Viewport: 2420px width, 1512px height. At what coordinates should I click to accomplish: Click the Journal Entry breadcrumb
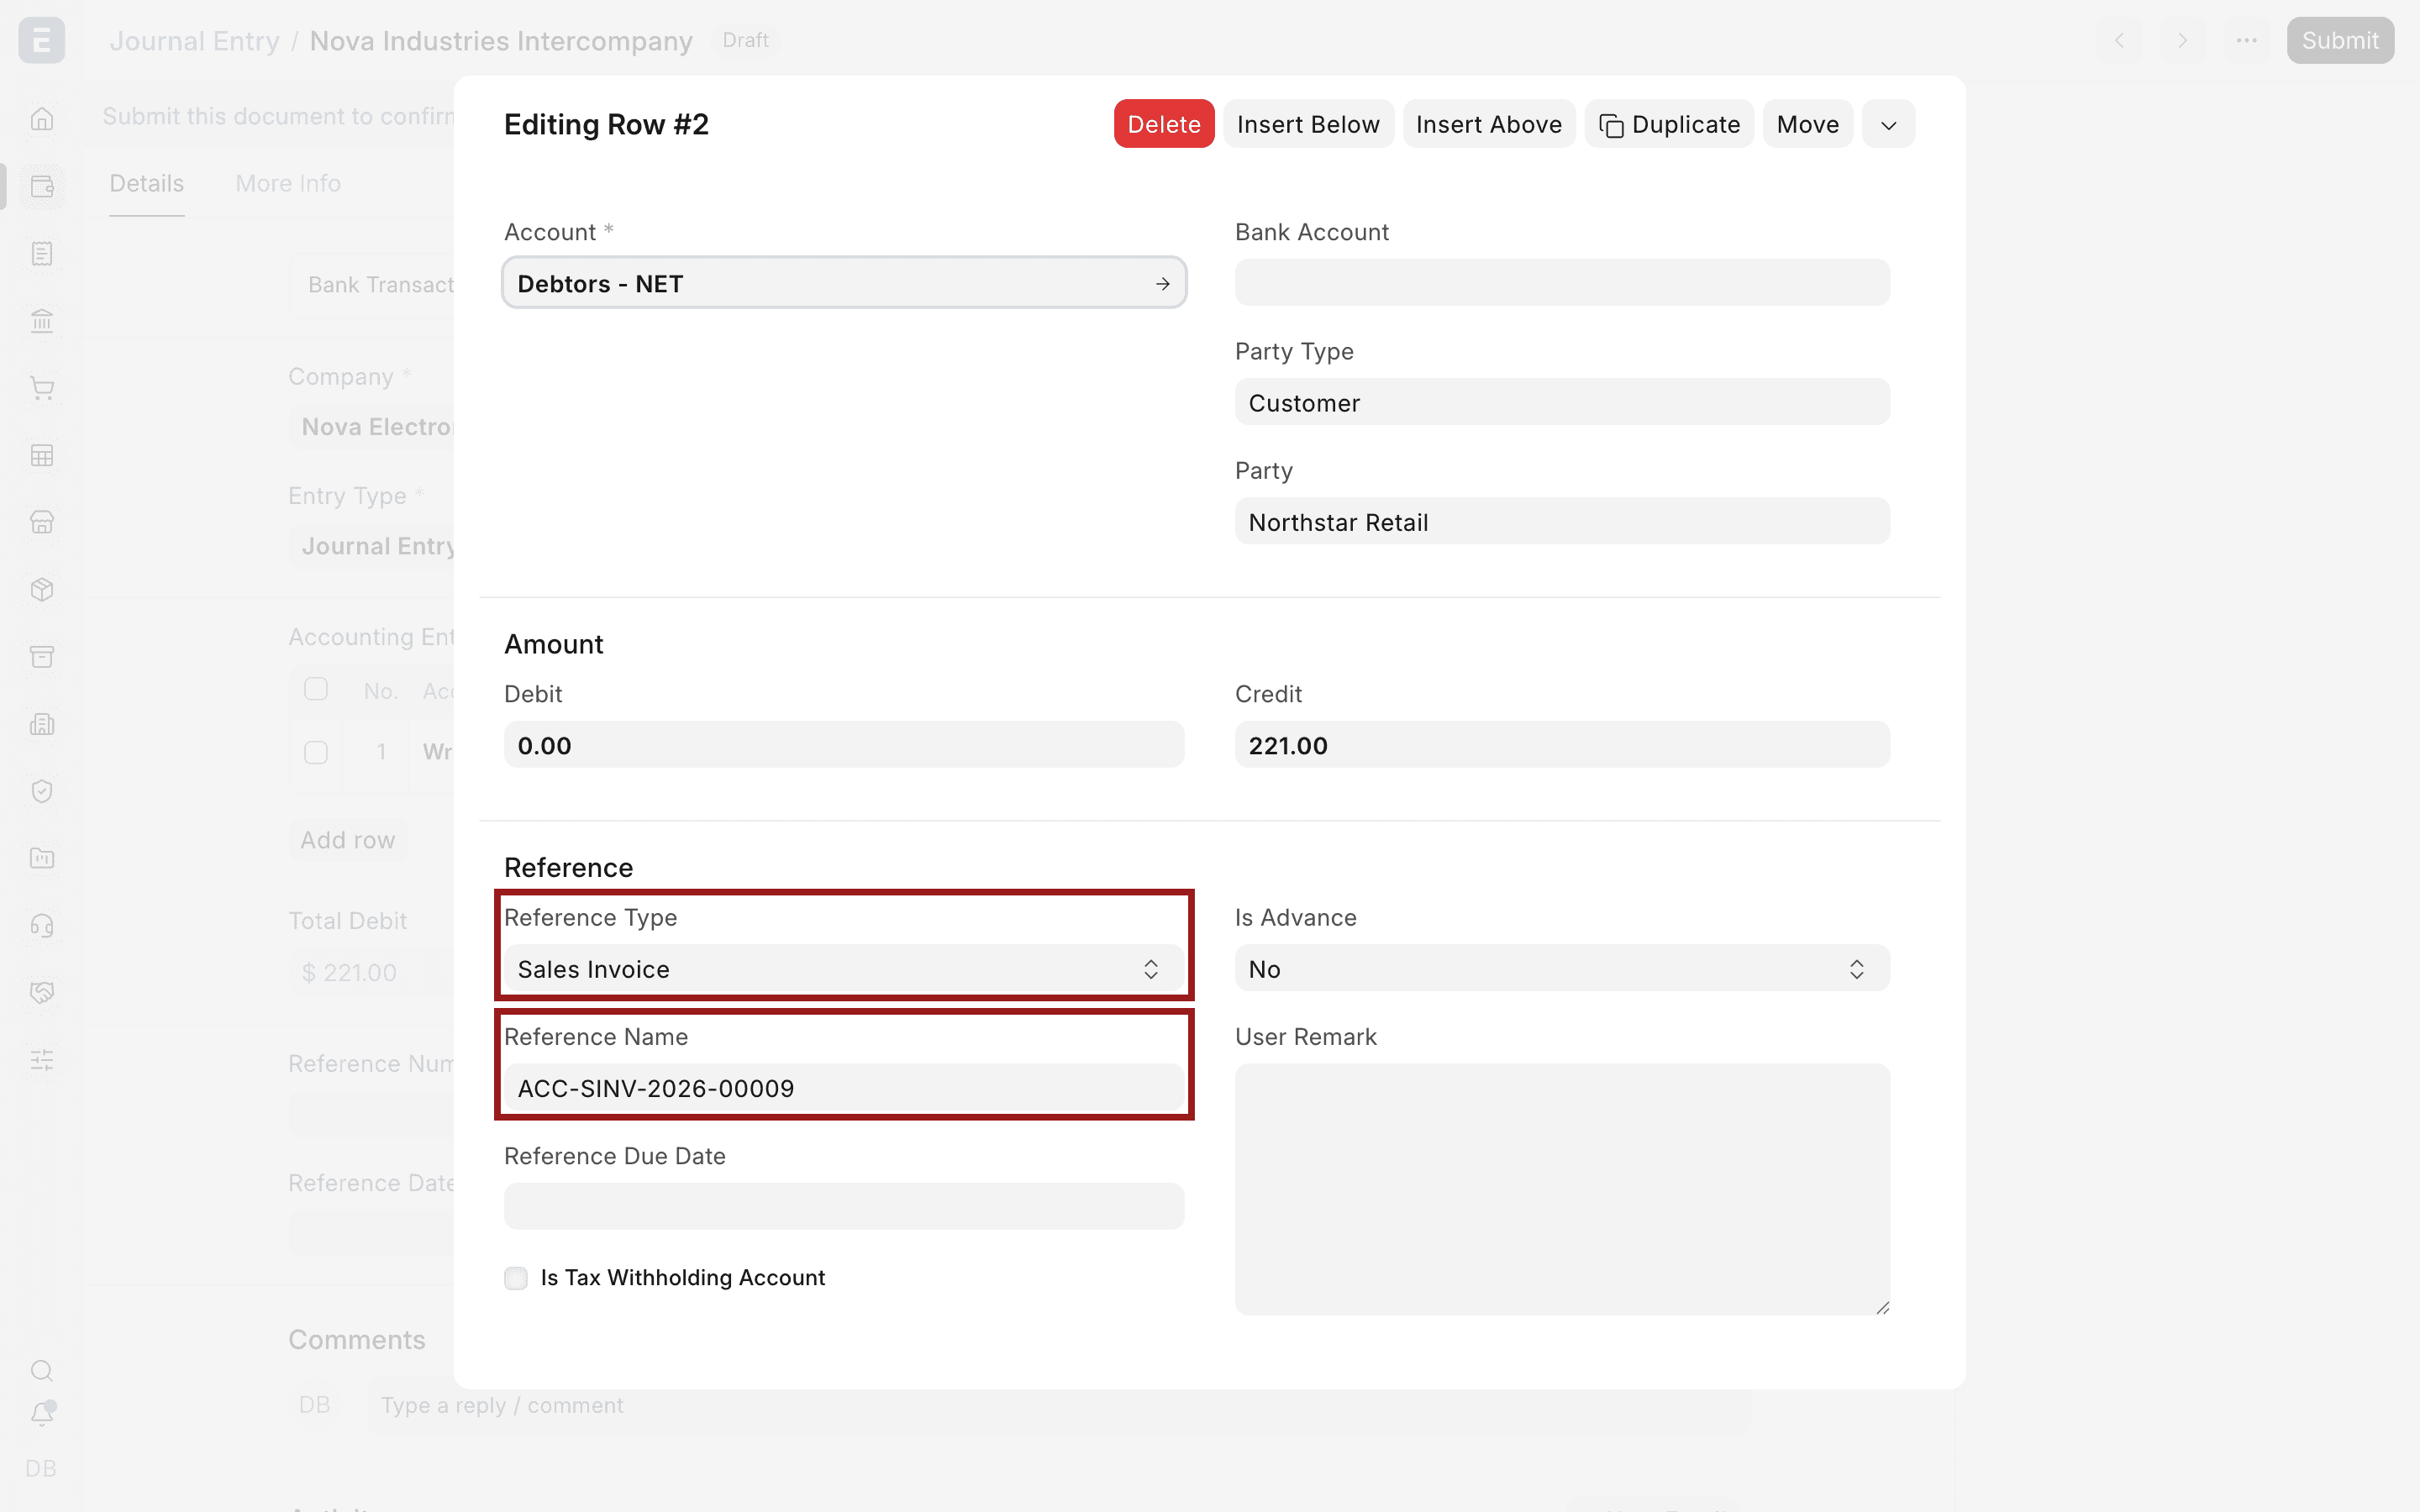click(195, 40)
